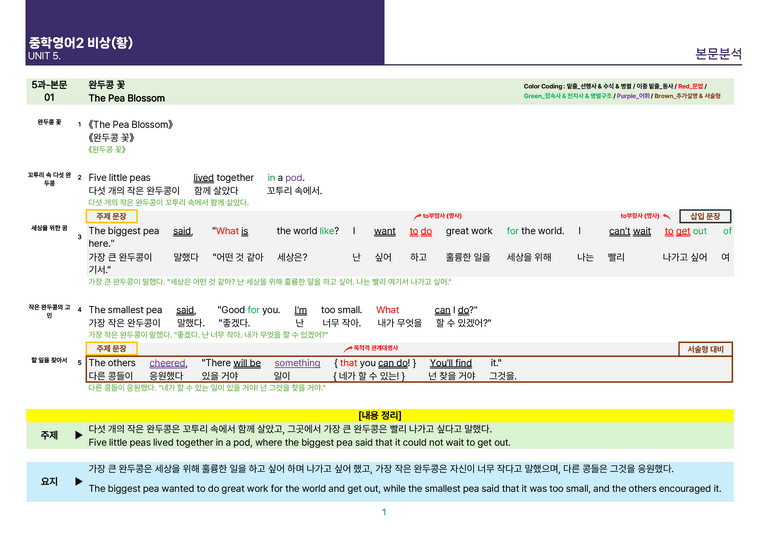Select 'The smallest pea' in sentence 4
Viewport: 768px width, 543px height.
coord(125,309)
